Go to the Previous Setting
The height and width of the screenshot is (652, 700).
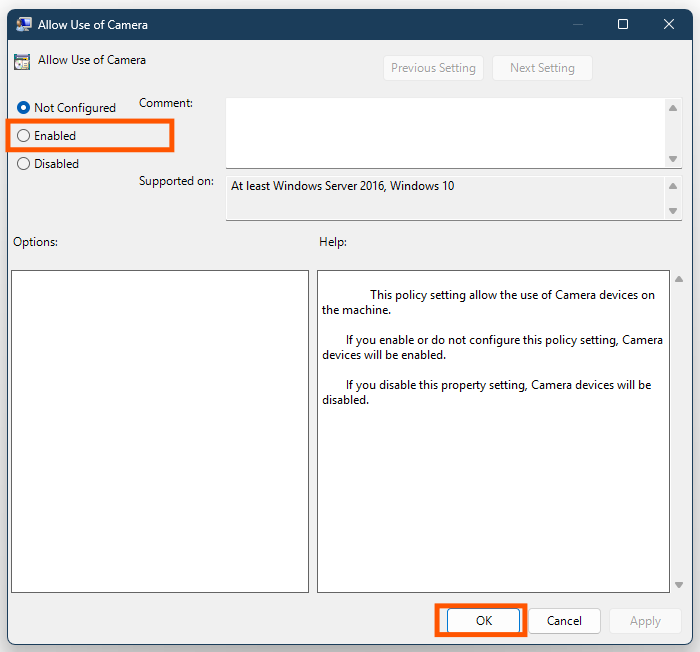click(x=433, y=68)
